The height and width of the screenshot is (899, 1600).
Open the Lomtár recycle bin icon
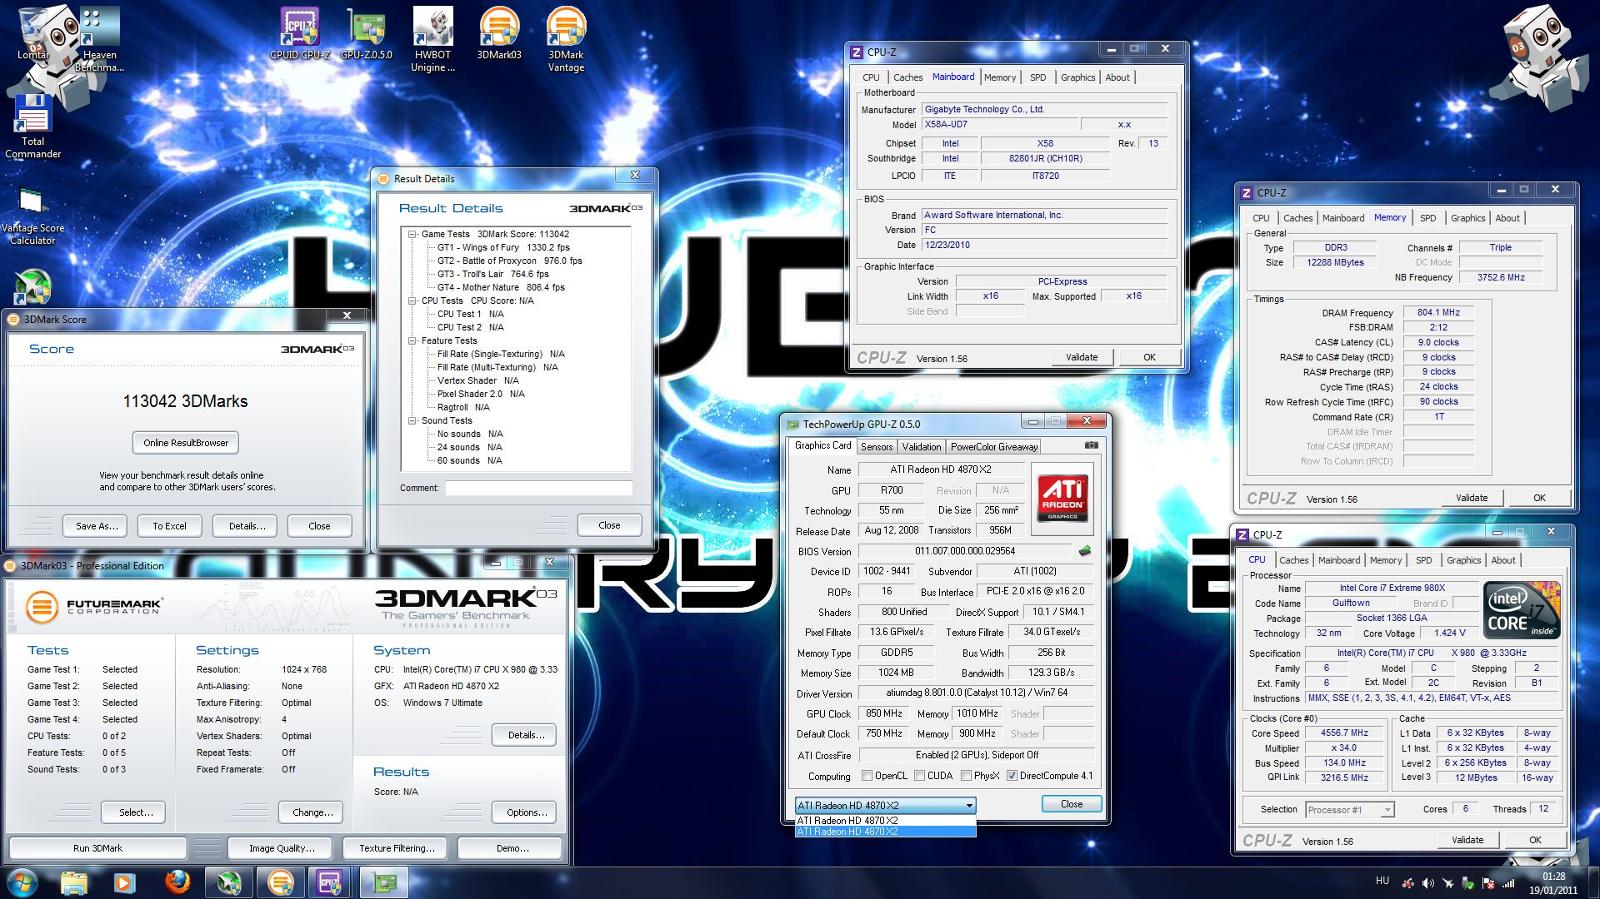pos(32,33)
